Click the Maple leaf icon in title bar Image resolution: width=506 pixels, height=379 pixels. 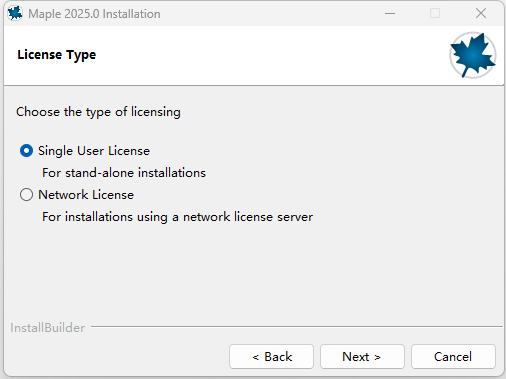tap(15, 13)
